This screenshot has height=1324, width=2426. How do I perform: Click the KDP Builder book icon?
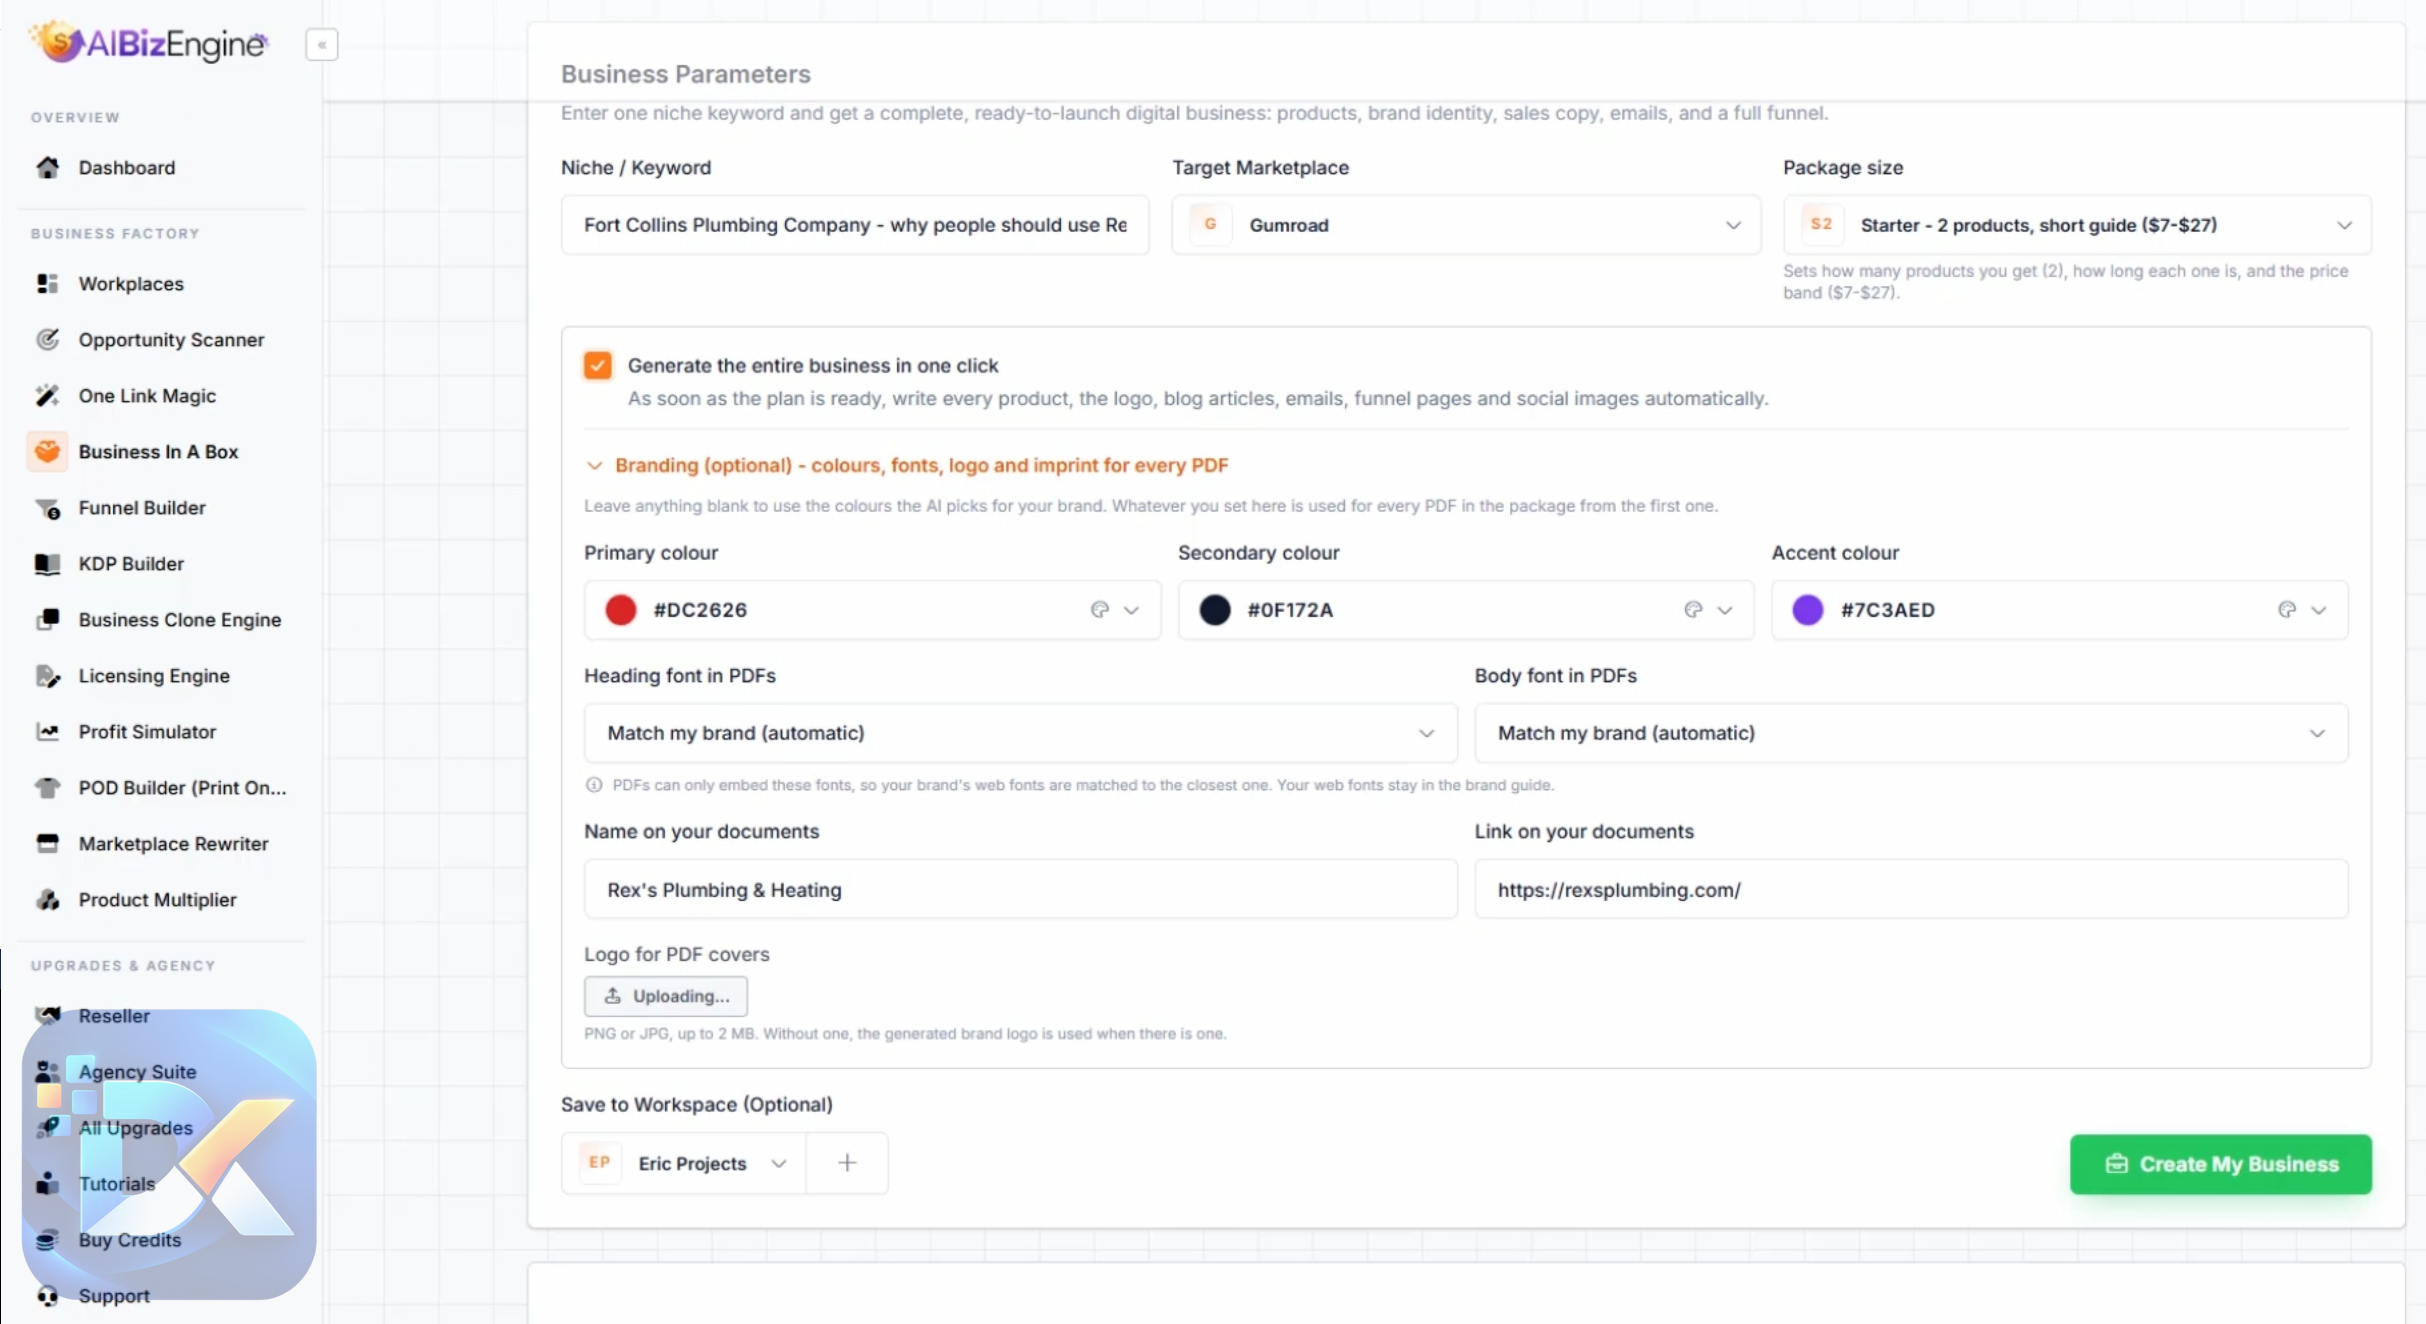coord(48,564)
